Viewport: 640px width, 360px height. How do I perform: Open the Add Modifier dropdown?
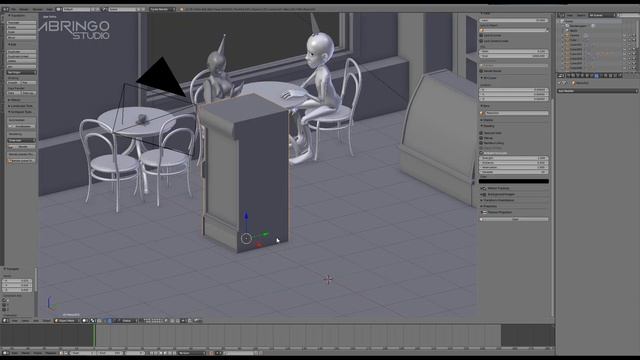click(x=597, y=91)
